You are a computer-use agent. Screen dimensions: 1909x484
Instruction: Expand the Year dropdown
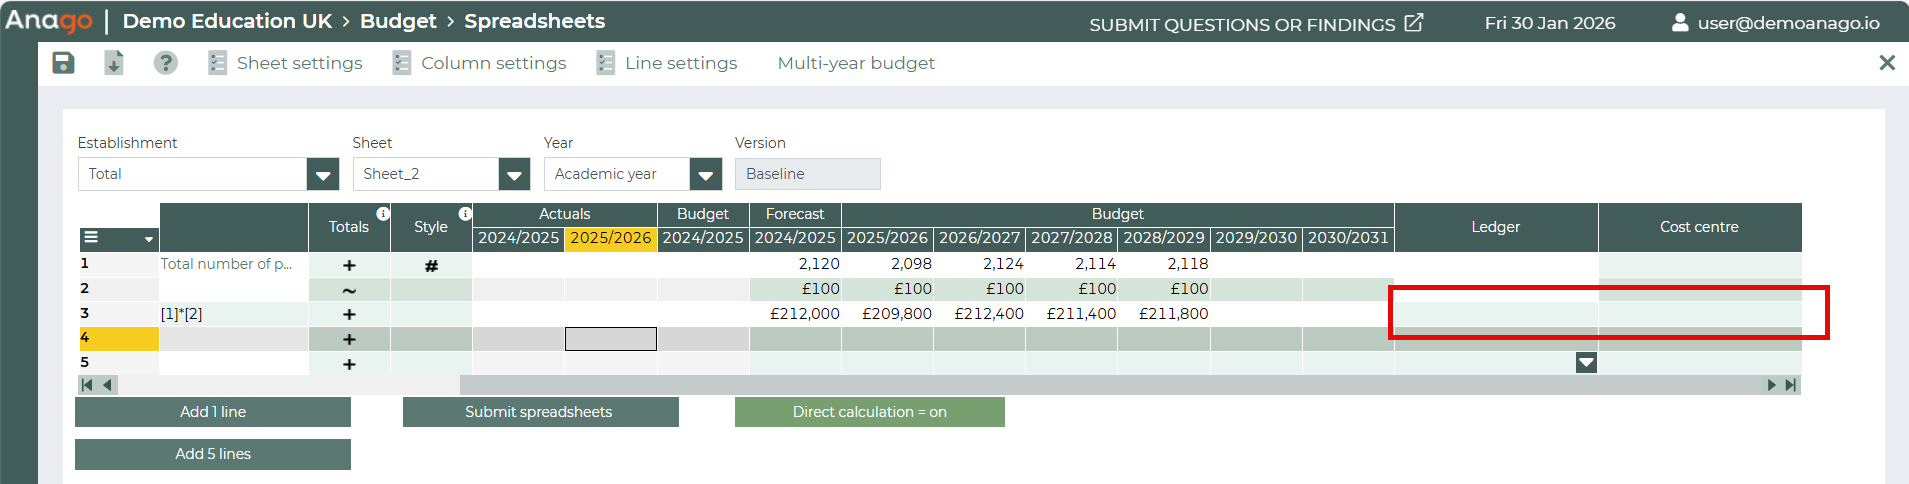pyautogui.click(x=705, y=174)
